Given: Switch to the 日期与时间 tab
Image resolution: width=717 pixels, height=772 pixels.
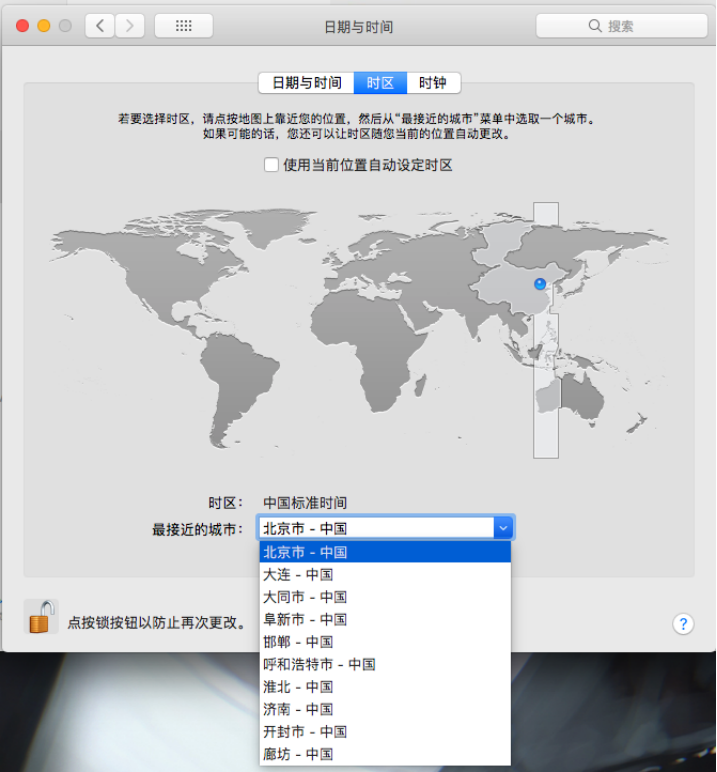Looking at the screenshot, I should coord(306,83).
